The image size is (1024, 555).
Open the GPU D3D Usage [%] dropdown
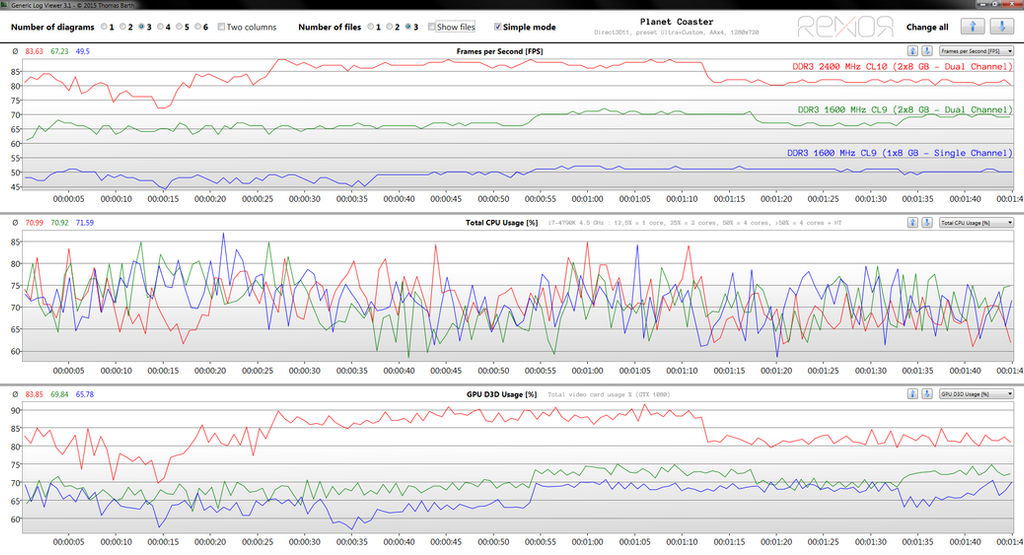point(976,394)
